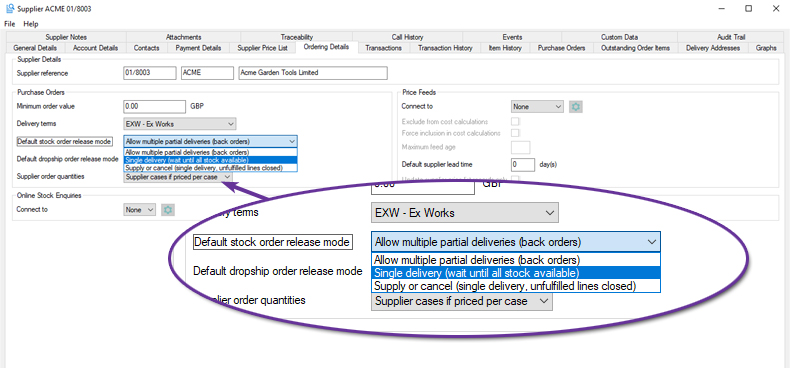The image size is (790, 368).
Task: Click the Minimum order value field
Action: (x=155, y=106)
